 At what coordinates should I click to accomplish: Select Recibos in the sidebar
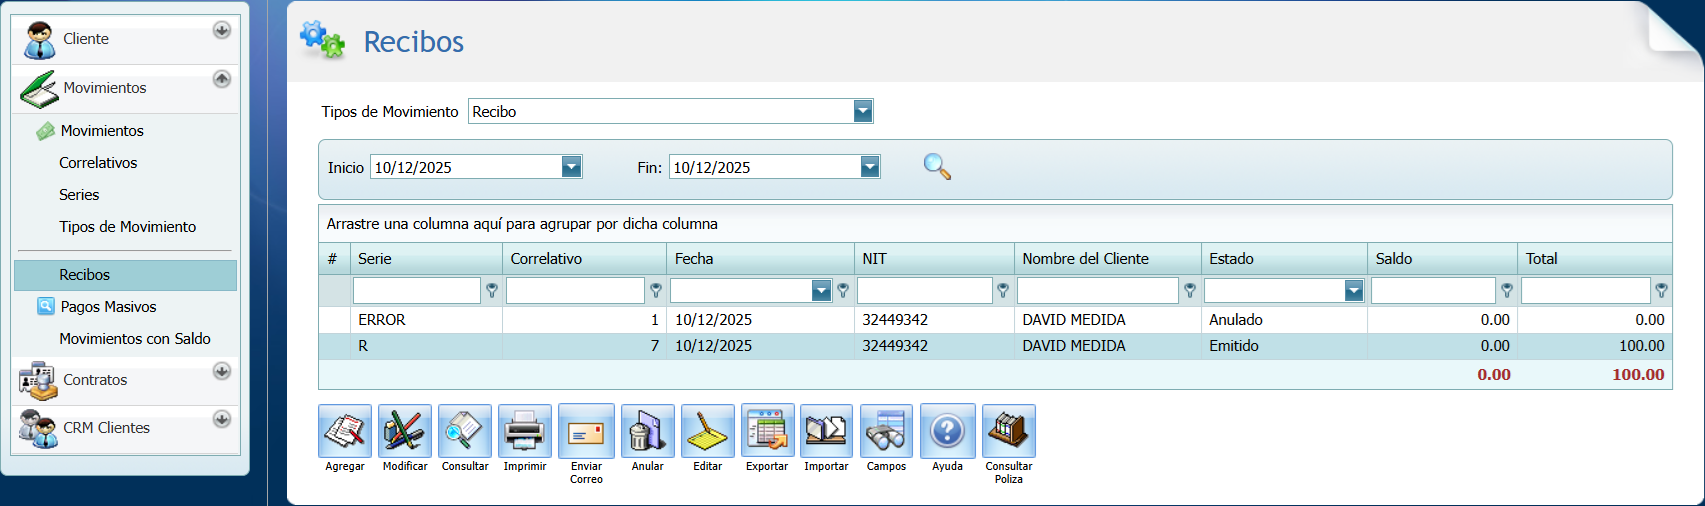tap(126, 275)
